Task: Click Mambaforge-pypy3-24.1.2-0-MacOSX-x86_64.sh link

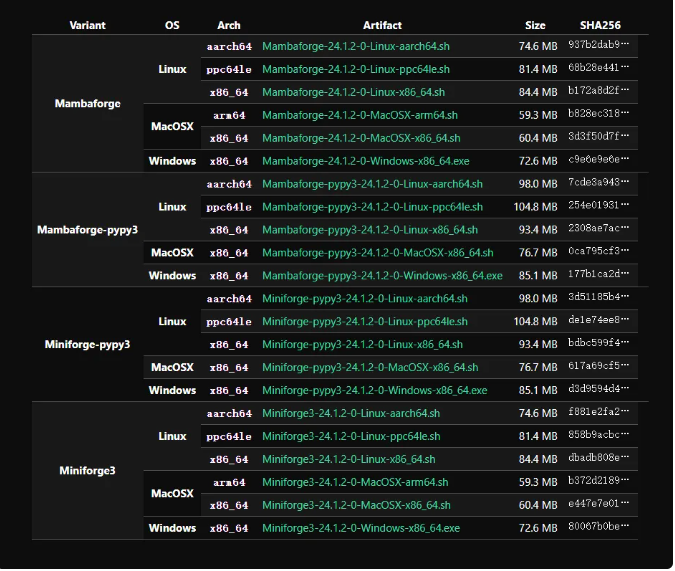Action: (377, 253)
